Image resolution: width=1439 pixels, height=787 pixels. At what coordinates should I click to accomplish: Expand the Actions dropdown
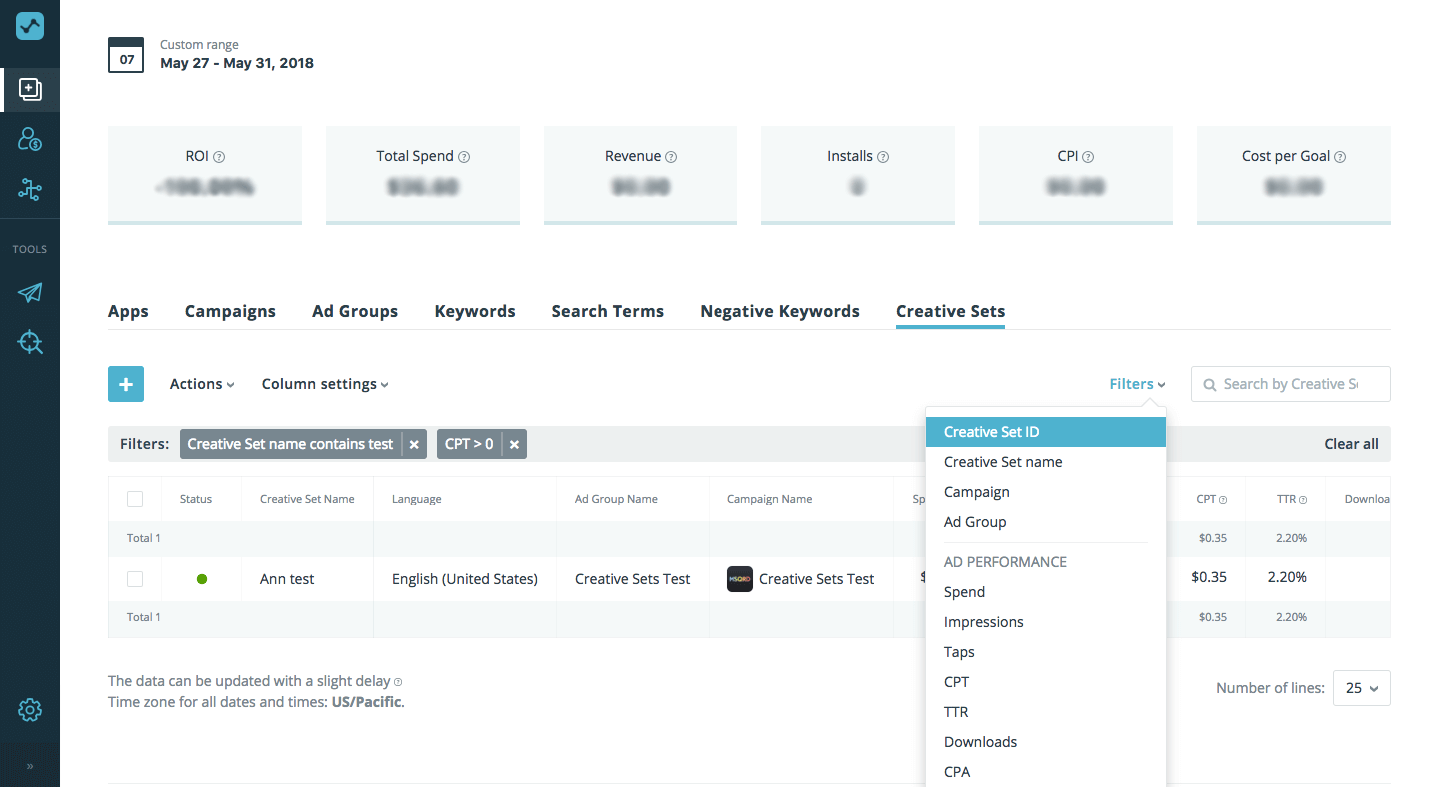[202, 384]
